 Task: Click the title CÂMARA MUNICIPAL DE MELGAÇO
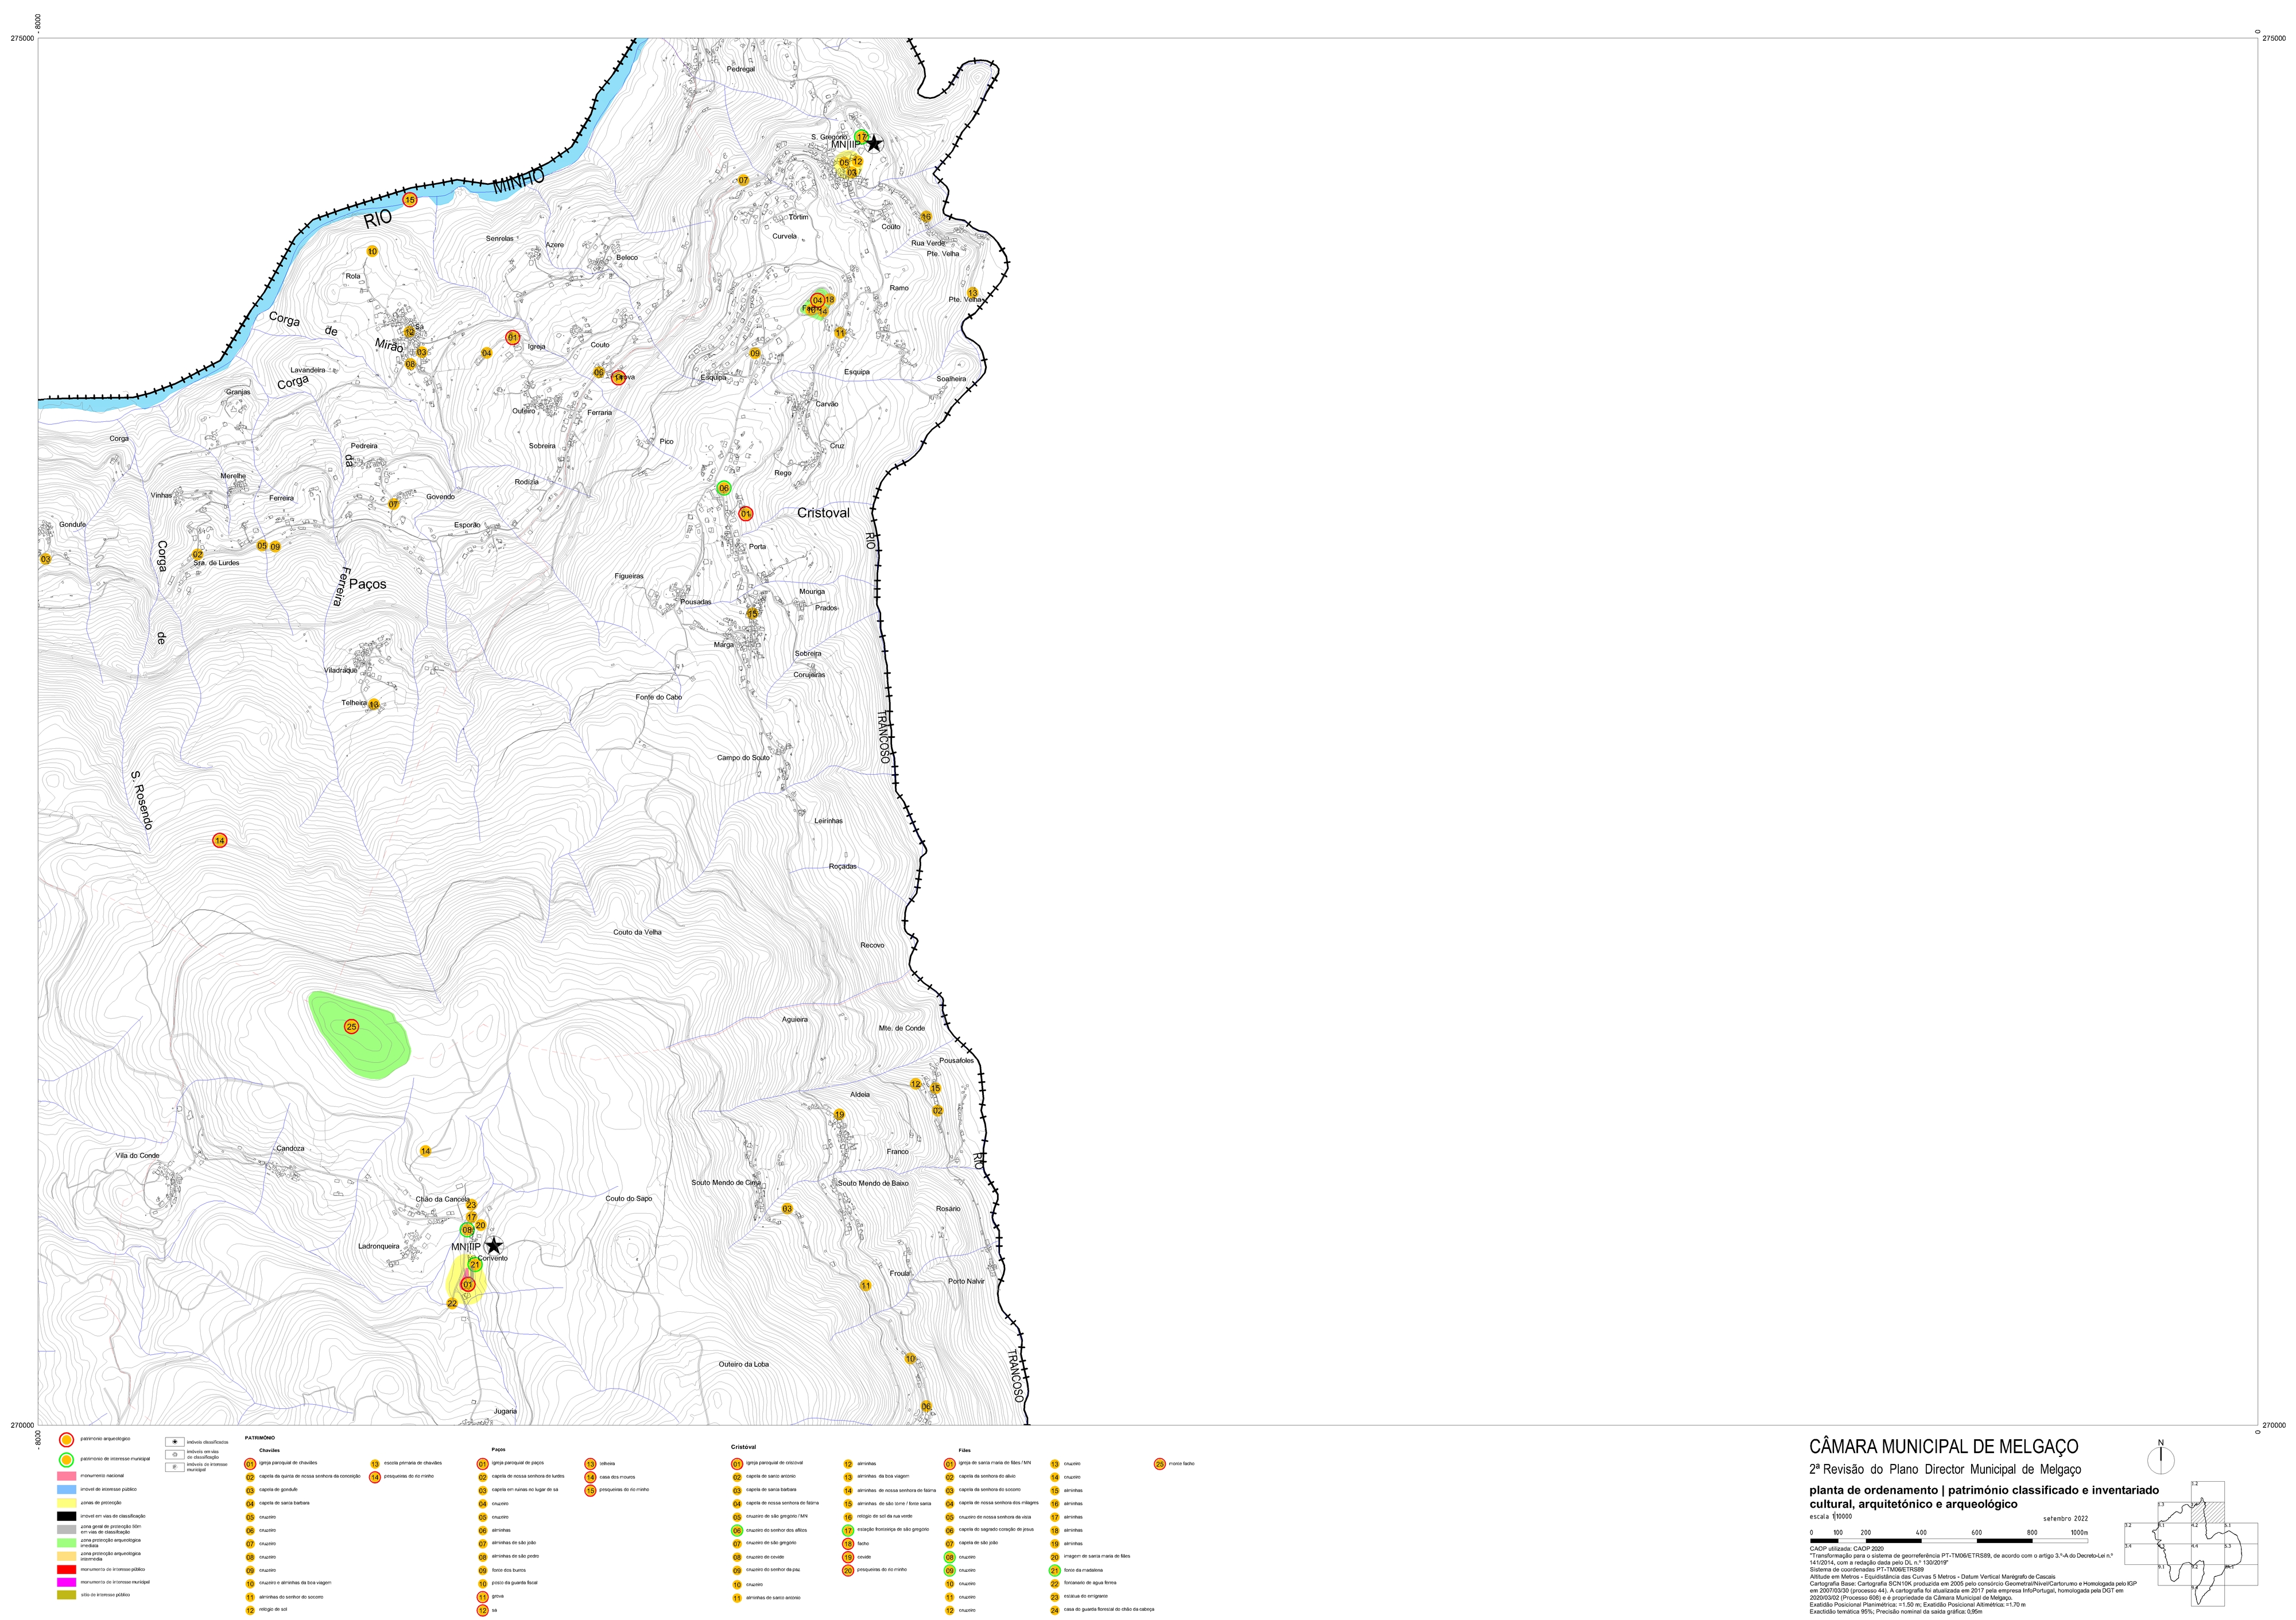(1944, 1447)
